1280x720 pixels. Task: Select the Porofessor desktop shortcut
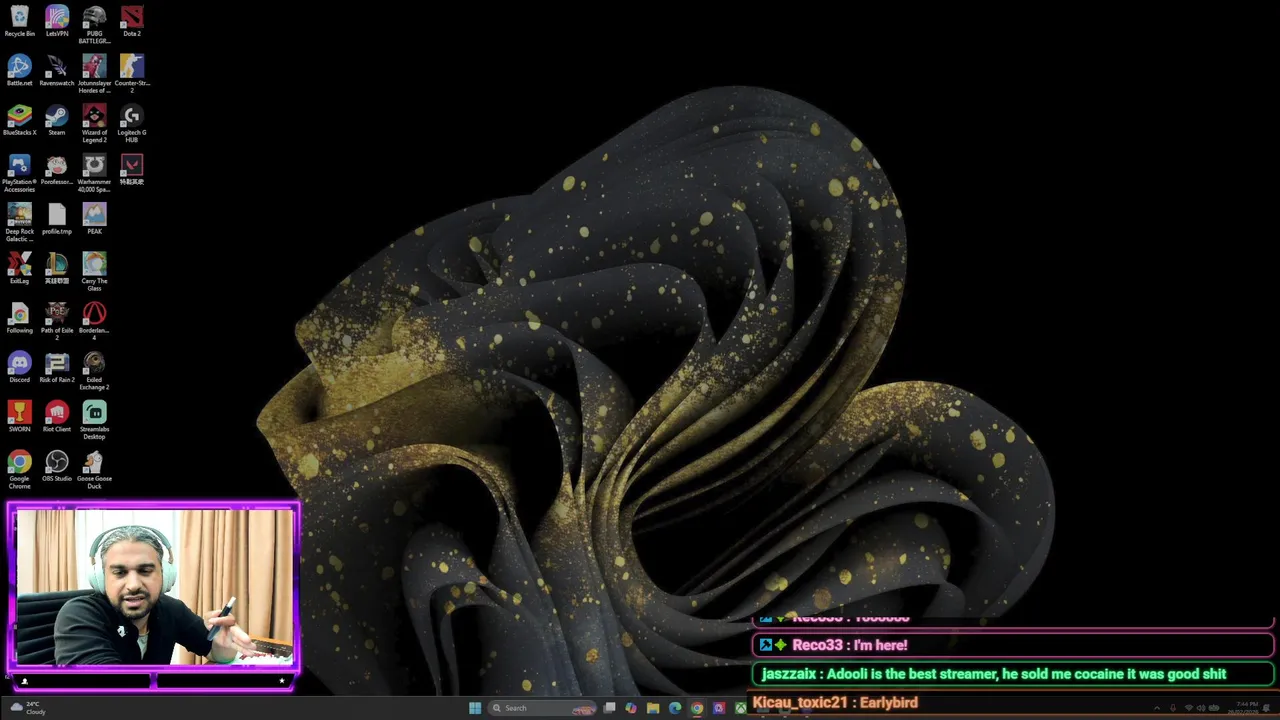coord(57,169)
